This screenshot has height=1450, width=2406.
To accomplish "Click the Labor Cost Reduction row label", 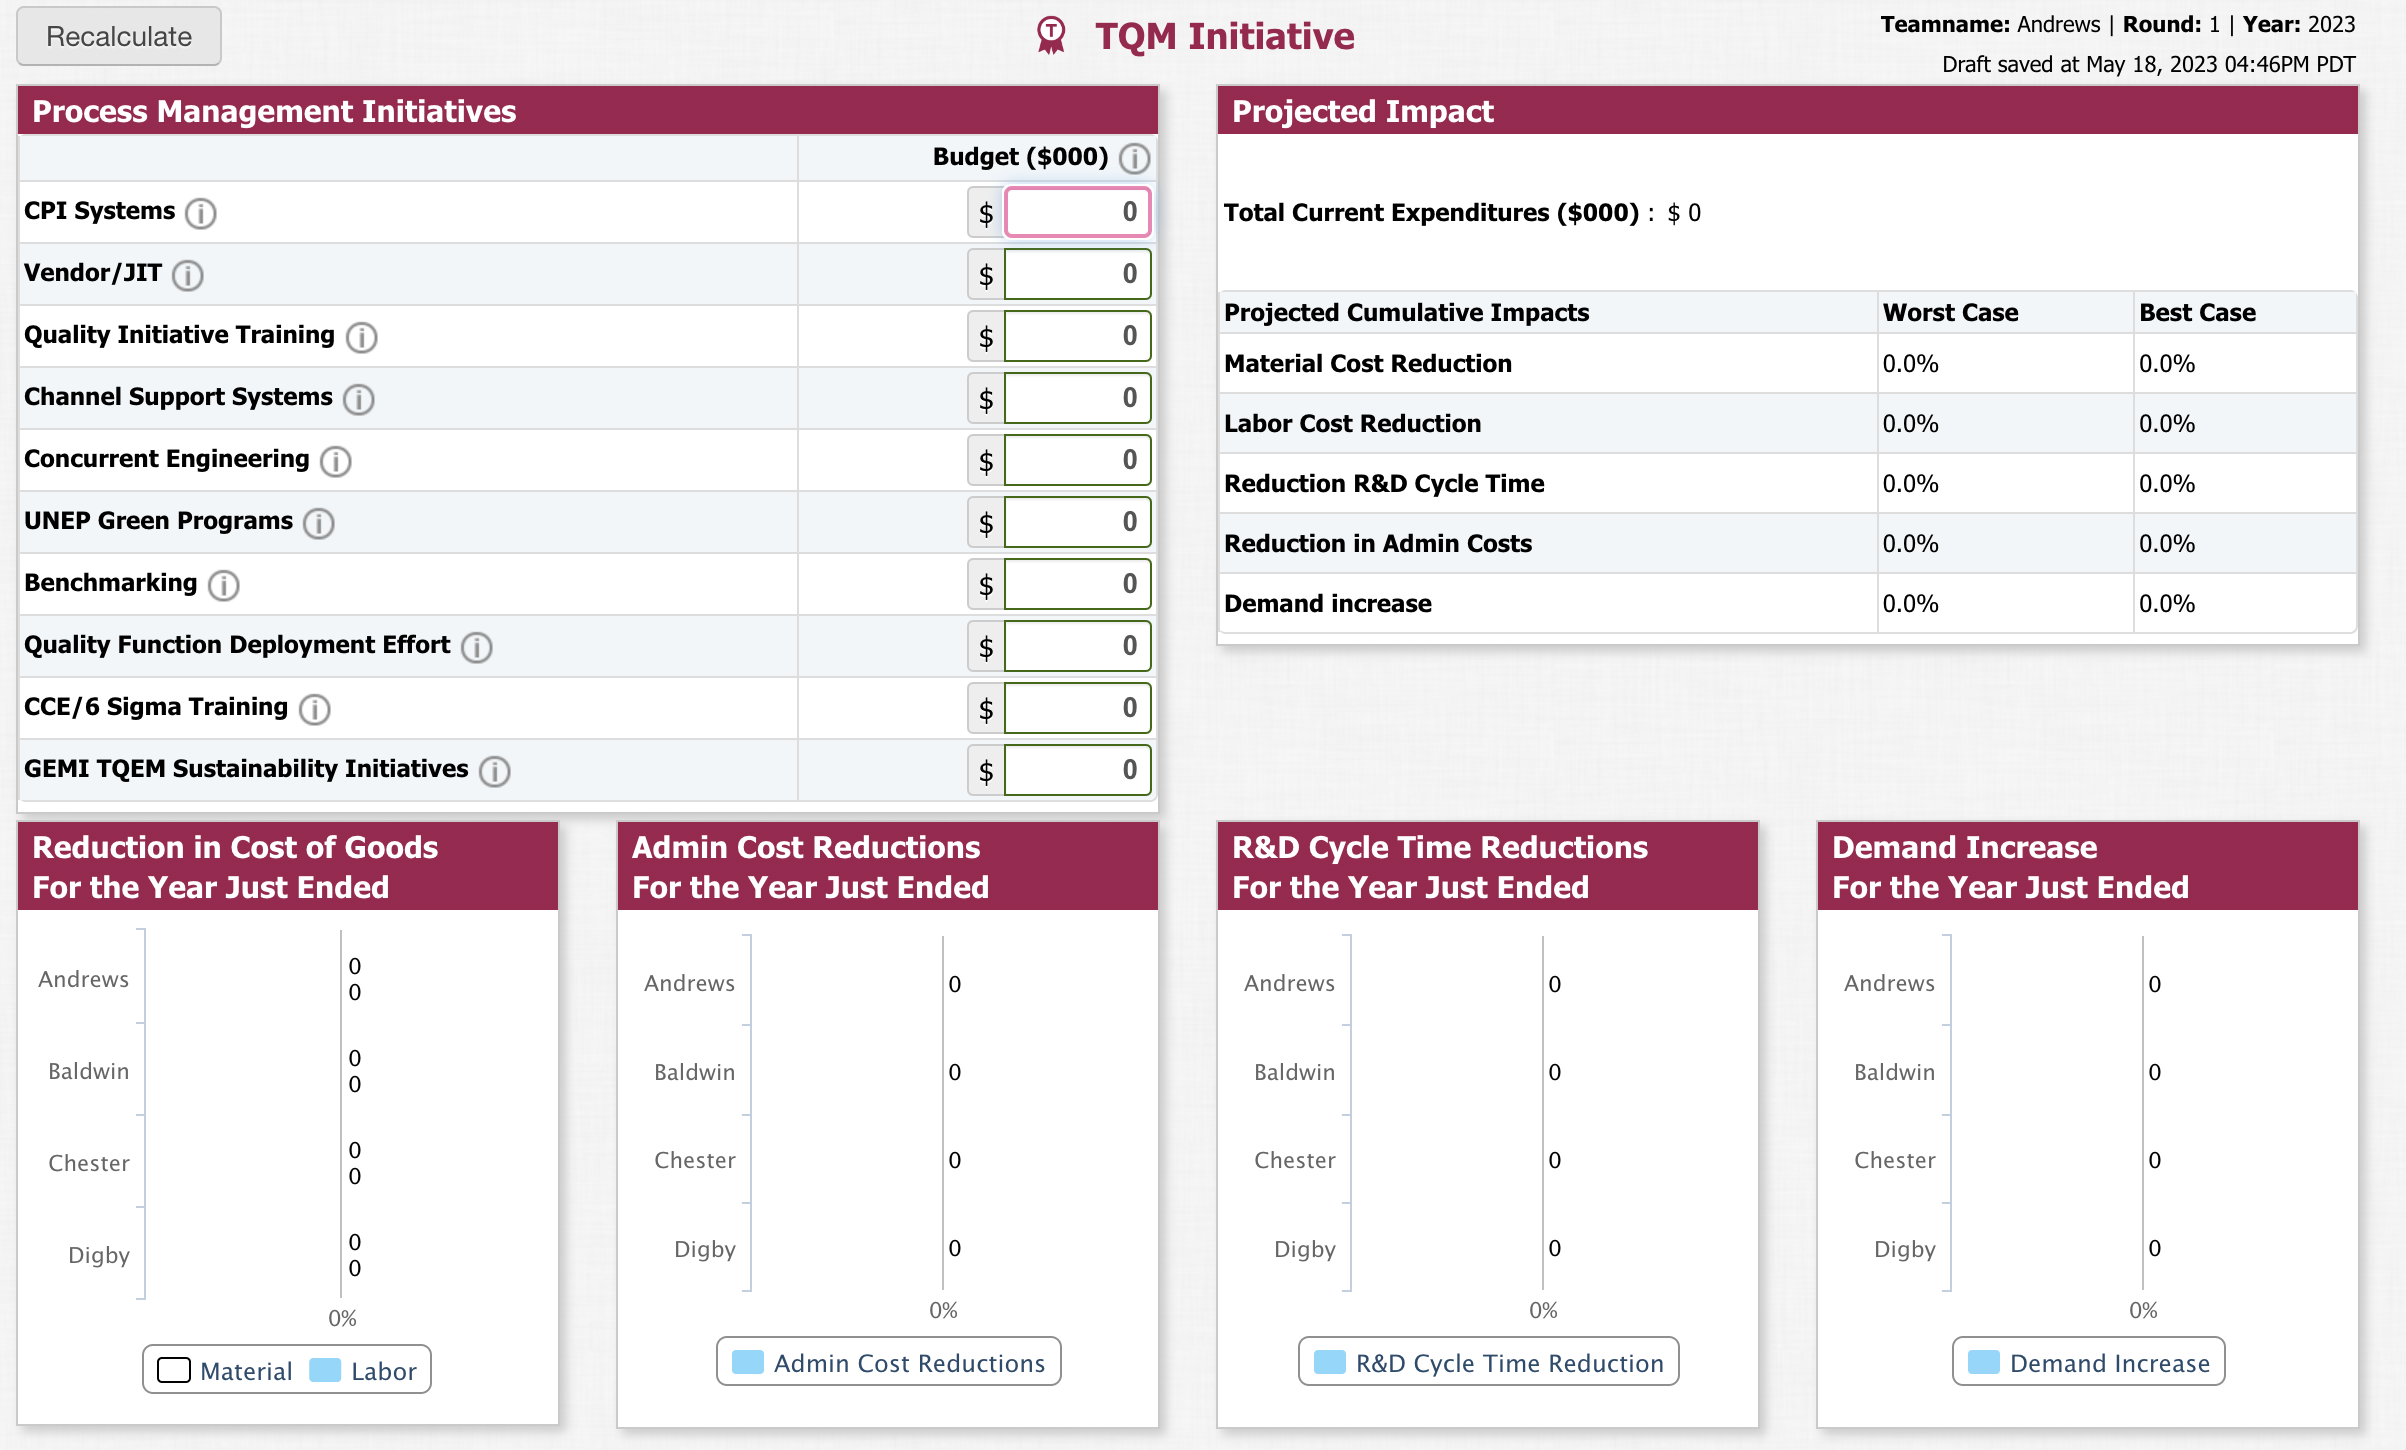I will coord(1352,424).
